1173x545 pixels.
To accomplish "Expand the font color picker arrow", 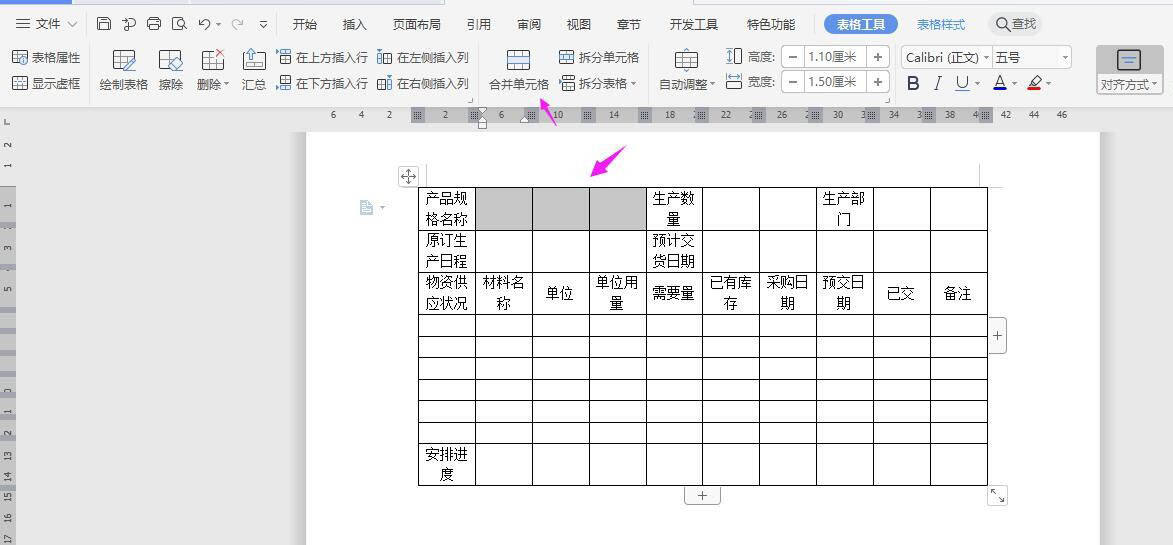I will (x=1014, y=84).
